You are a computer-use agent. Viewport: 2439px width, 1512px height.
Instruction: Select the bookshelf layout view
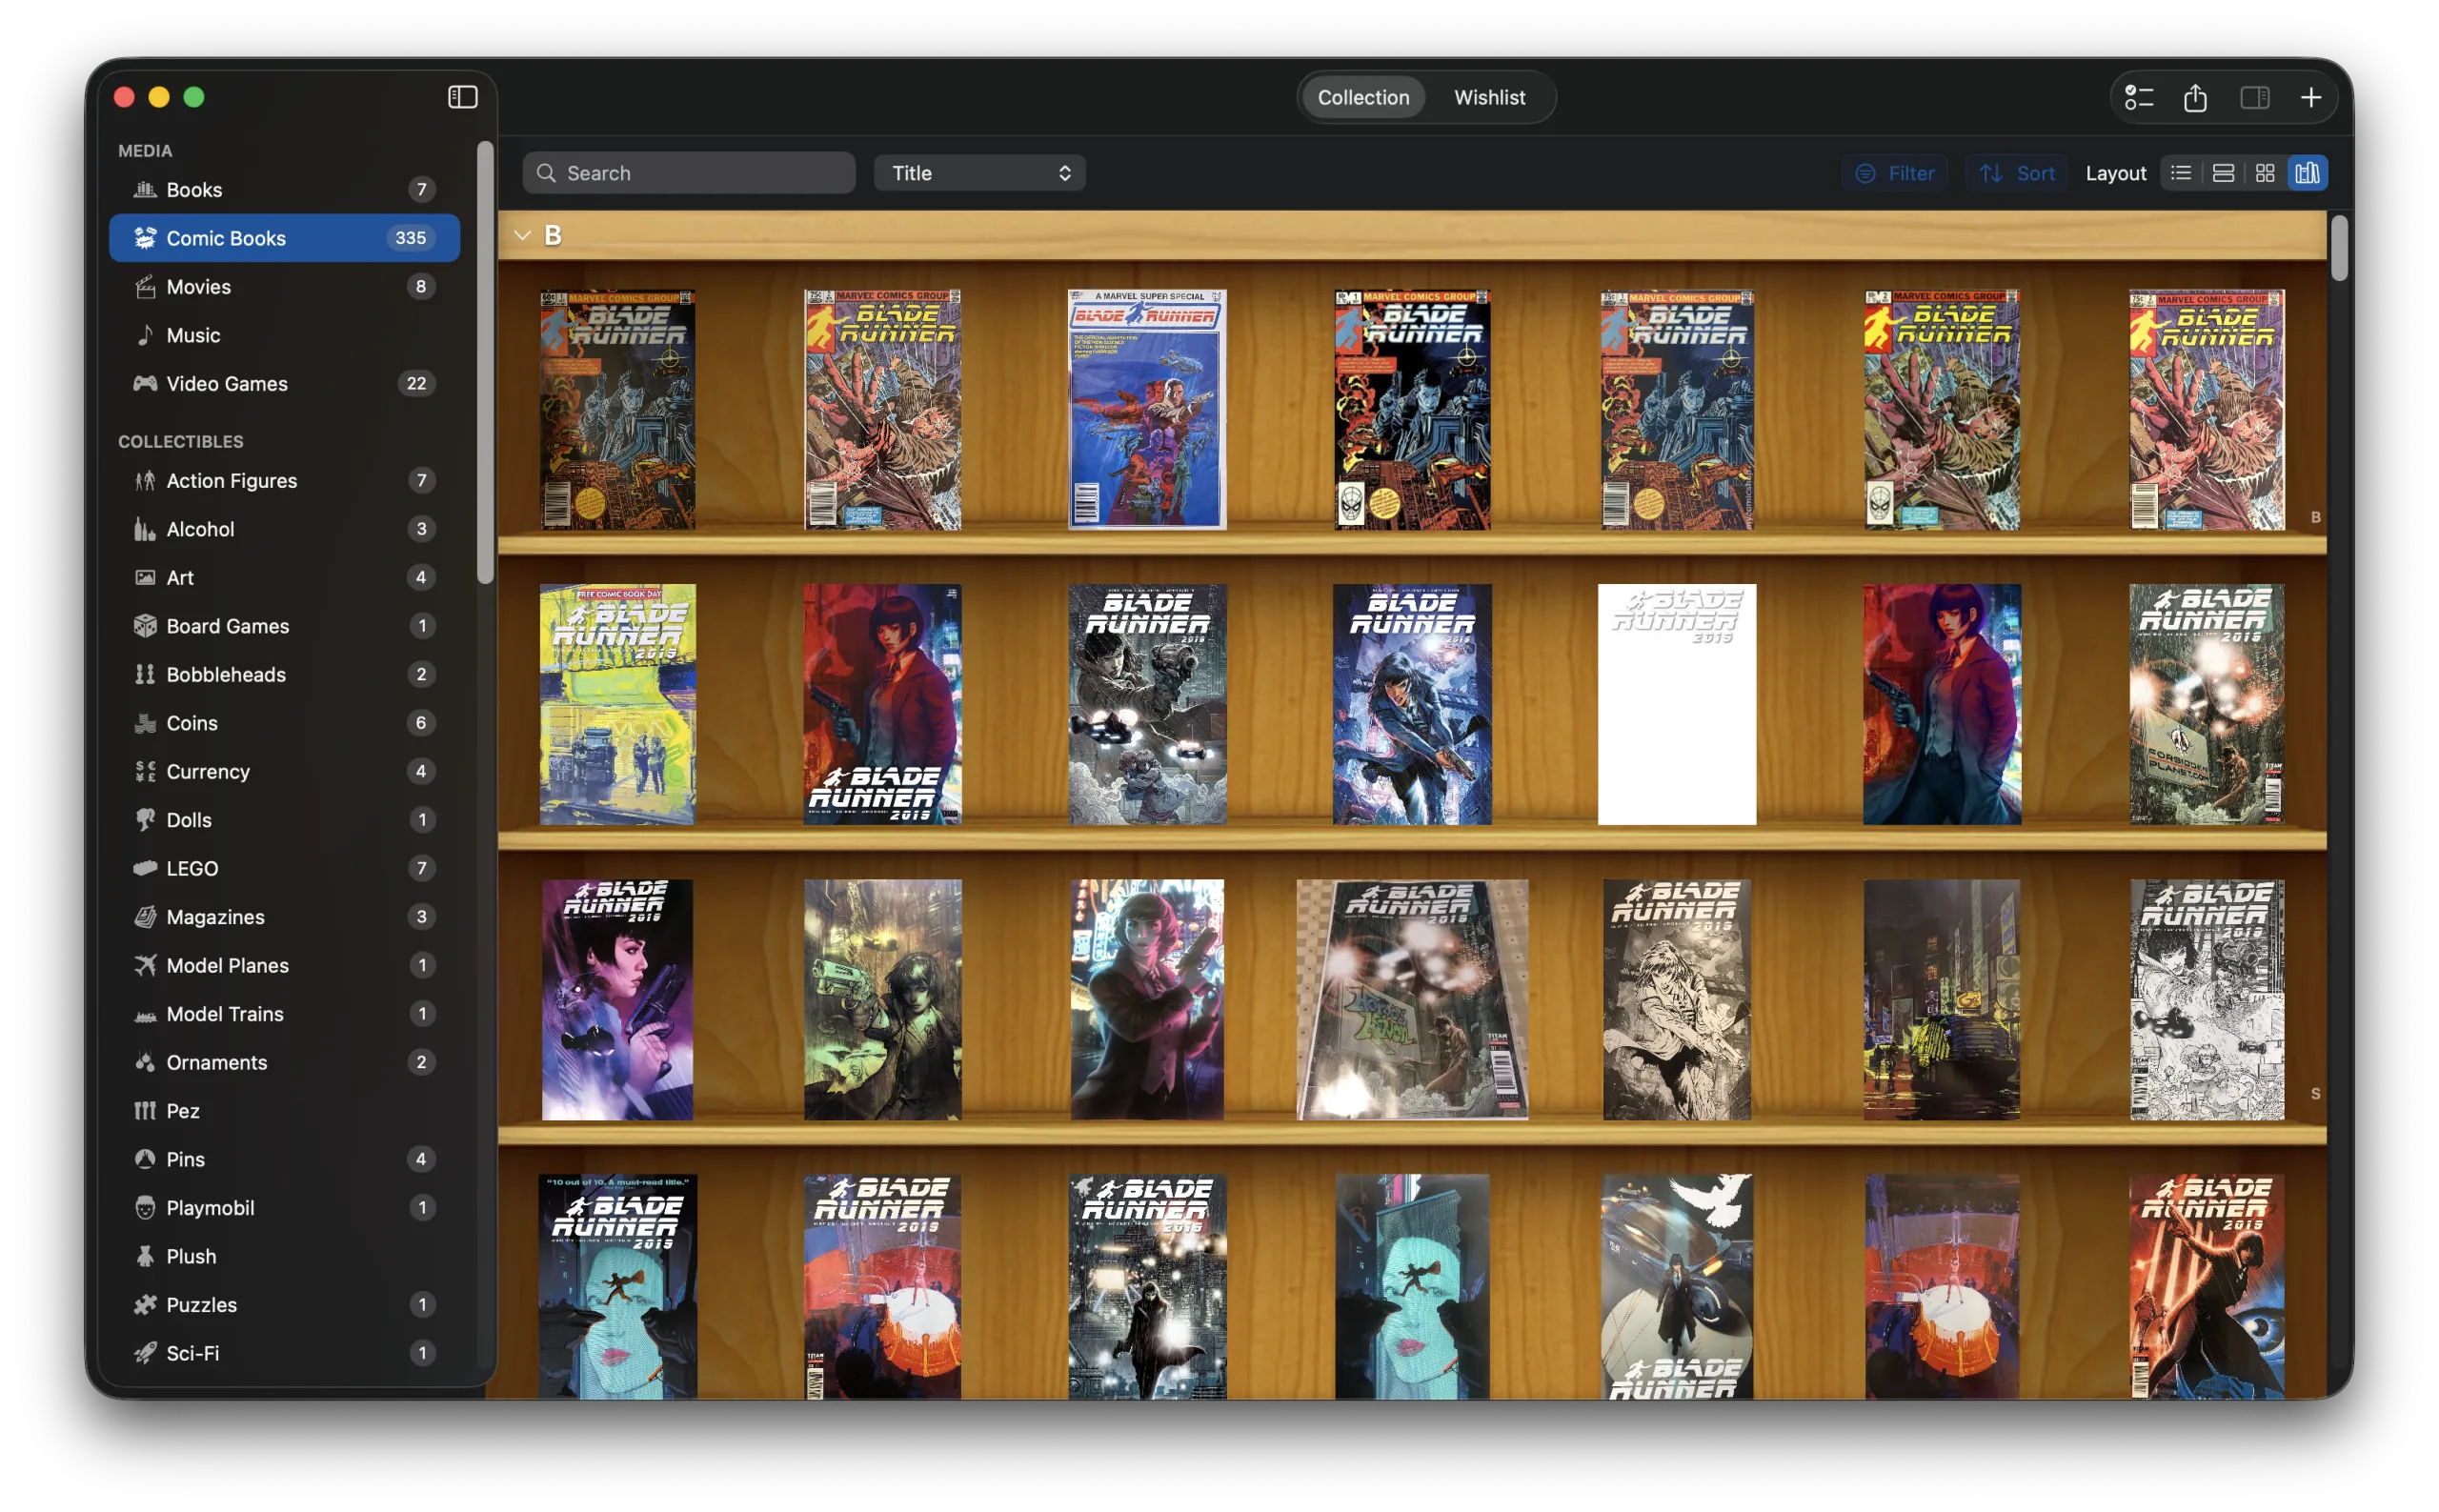(2307, 173)
